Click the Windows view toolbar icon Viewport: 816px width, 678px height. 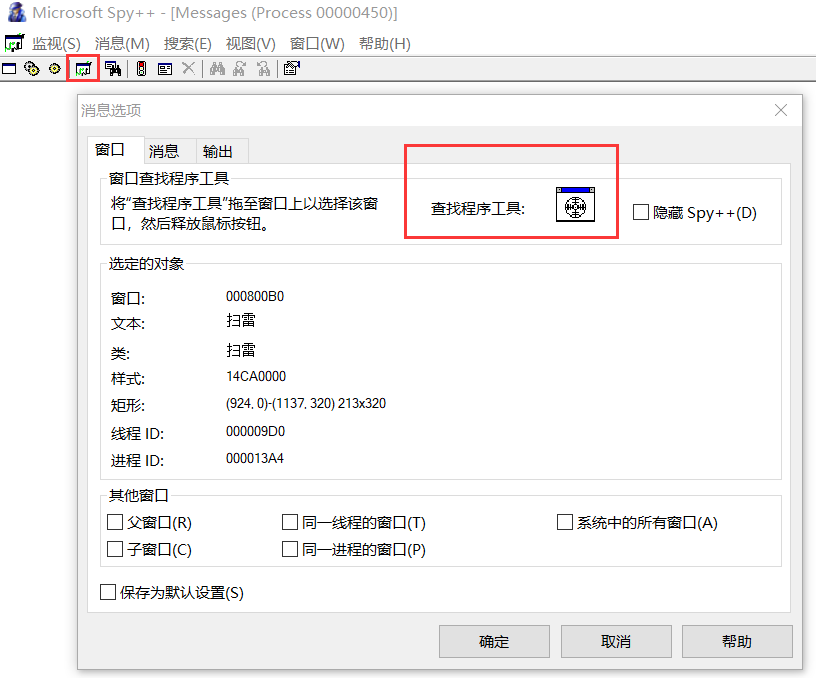point(9,68)
